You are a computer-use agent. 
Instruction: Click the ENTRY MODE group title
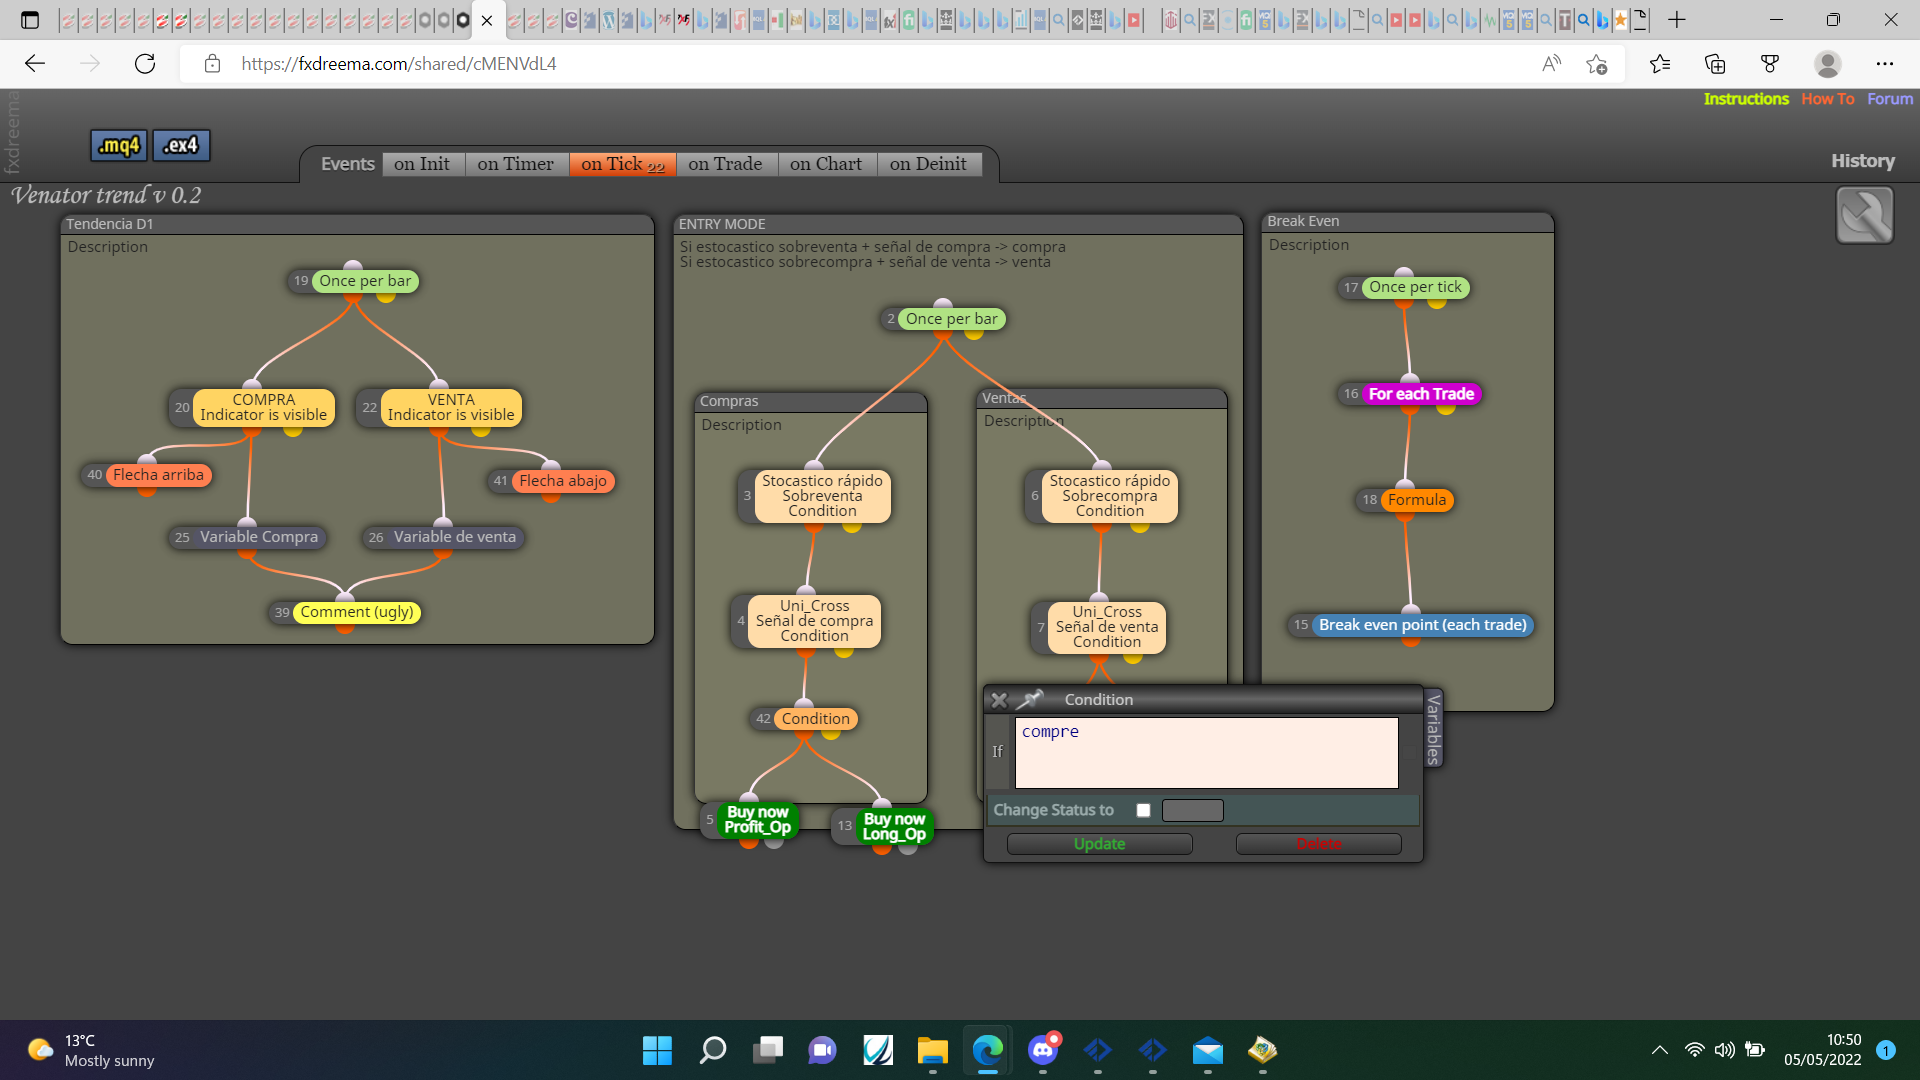pyautogui.click(x=722, y=224)
